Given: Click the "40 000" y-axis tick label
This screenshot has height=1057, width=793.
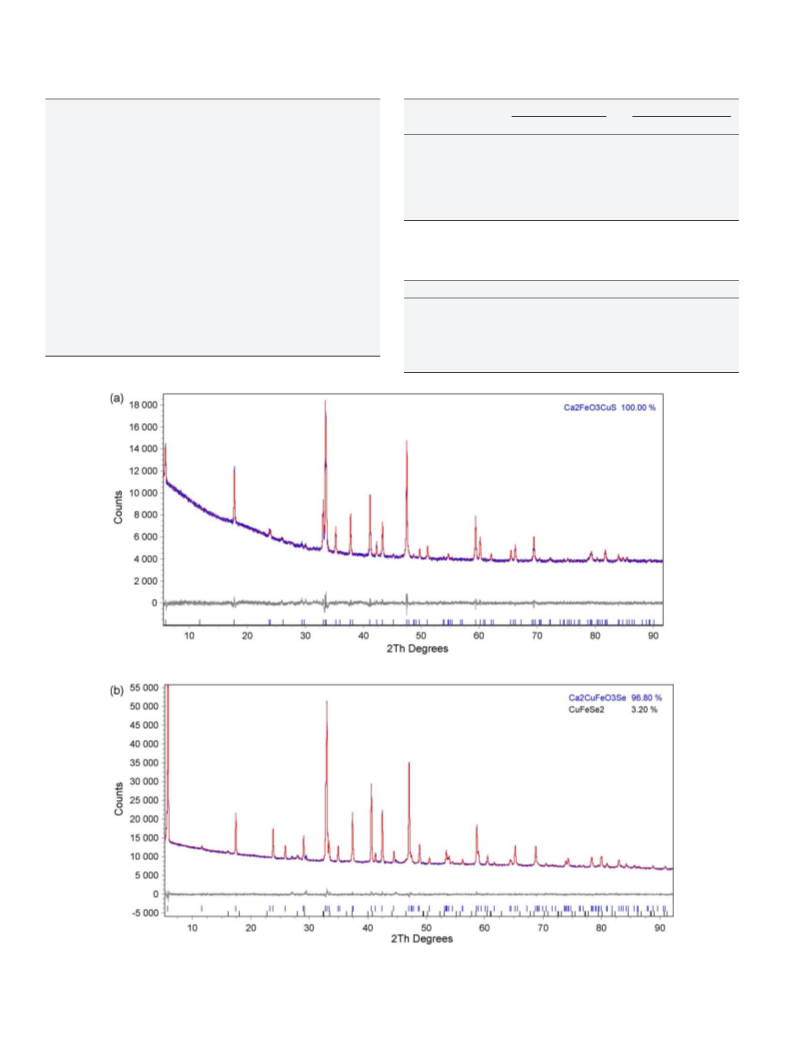Looking at the screenshot, I should click(144, 744).
